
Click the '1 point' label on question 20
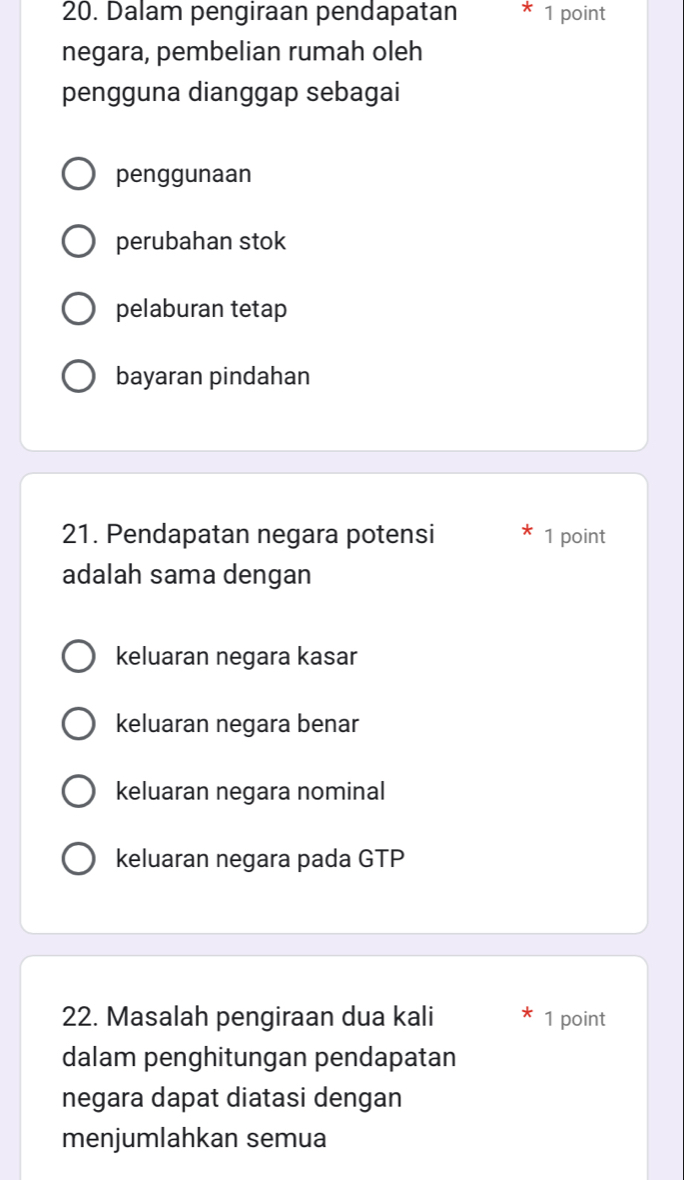pos(575,14)
